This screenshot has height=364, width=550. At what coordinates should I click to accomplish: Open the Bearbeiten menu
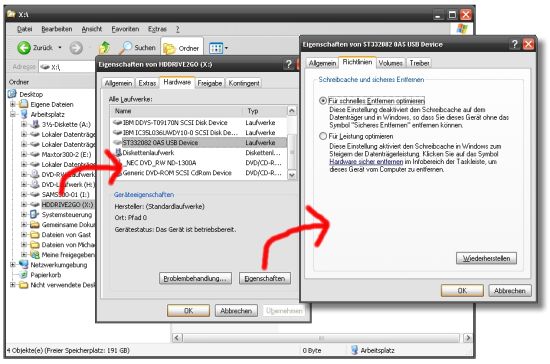56,29
